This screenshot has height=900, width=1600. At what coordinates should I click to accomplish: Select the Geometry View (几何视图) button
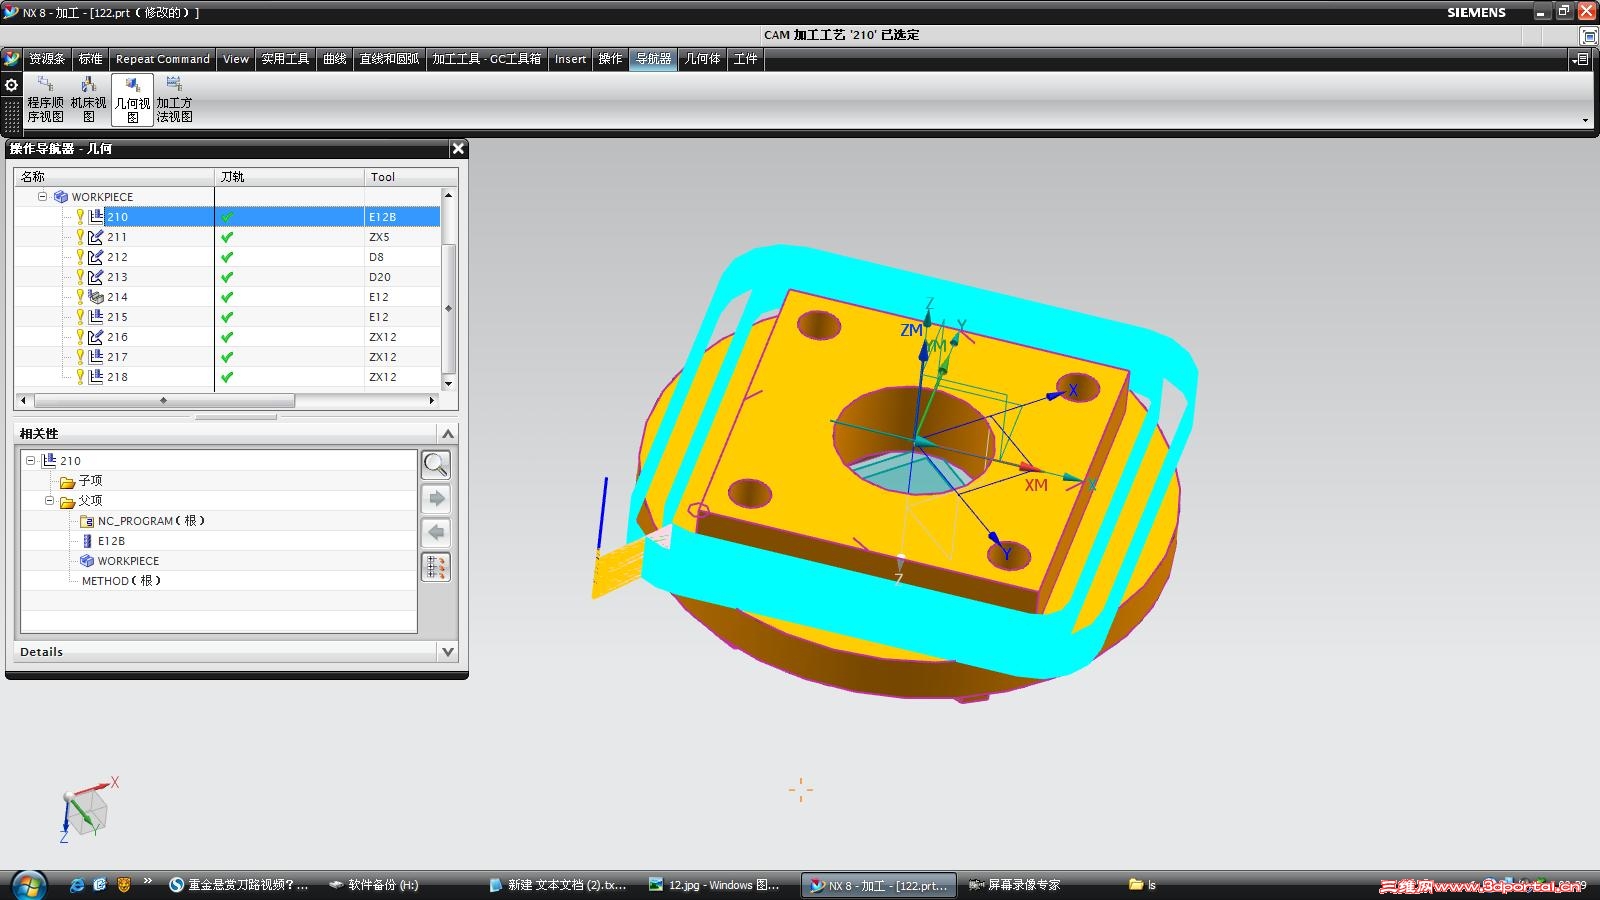pyautogui.click(x=132, y=99)
